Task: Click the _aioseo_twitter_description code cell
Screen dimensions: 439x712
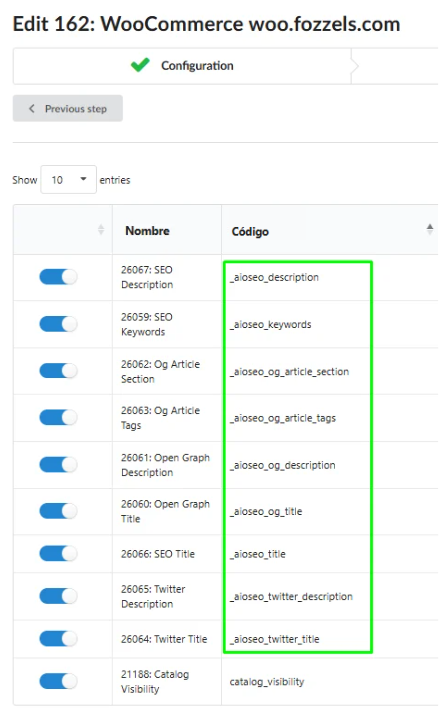Action: click(291, 596)
